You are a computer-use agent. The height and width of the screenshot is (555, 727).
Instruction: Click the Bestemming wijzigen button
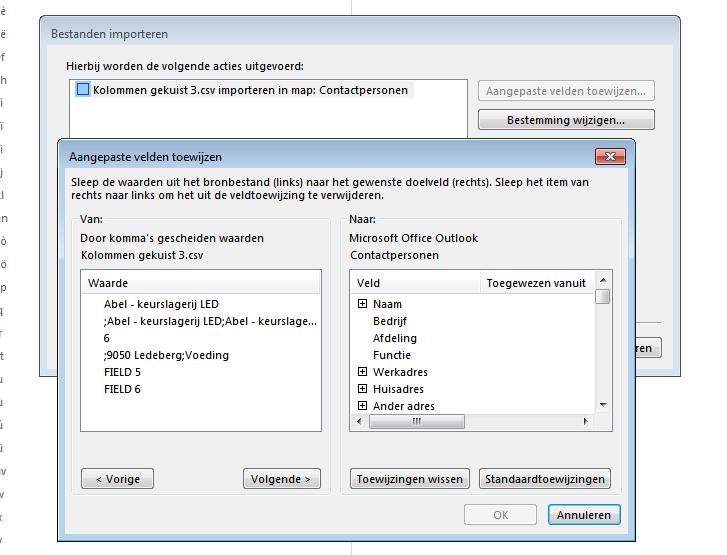coord(566,120)
